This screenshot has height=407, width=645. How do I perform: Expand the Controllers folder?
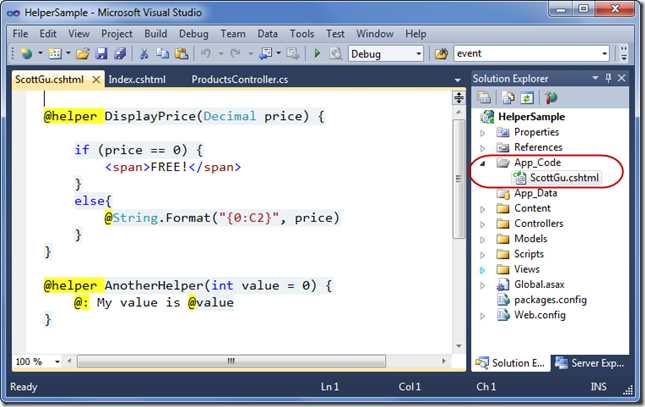[x=483, y=225]
